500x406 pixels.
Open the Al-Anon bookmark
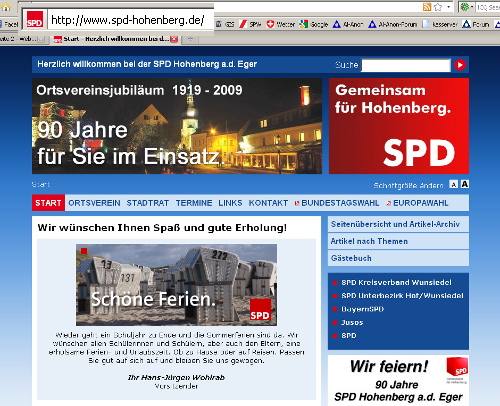pos(348,24)
